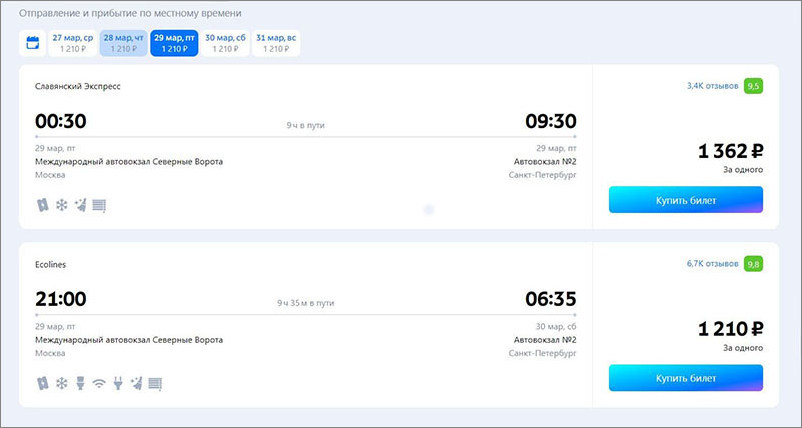802x428 pixels.
Task: Click the cleaning broom icon on the Славянский Экспресс trip
Action: (80, 206)
